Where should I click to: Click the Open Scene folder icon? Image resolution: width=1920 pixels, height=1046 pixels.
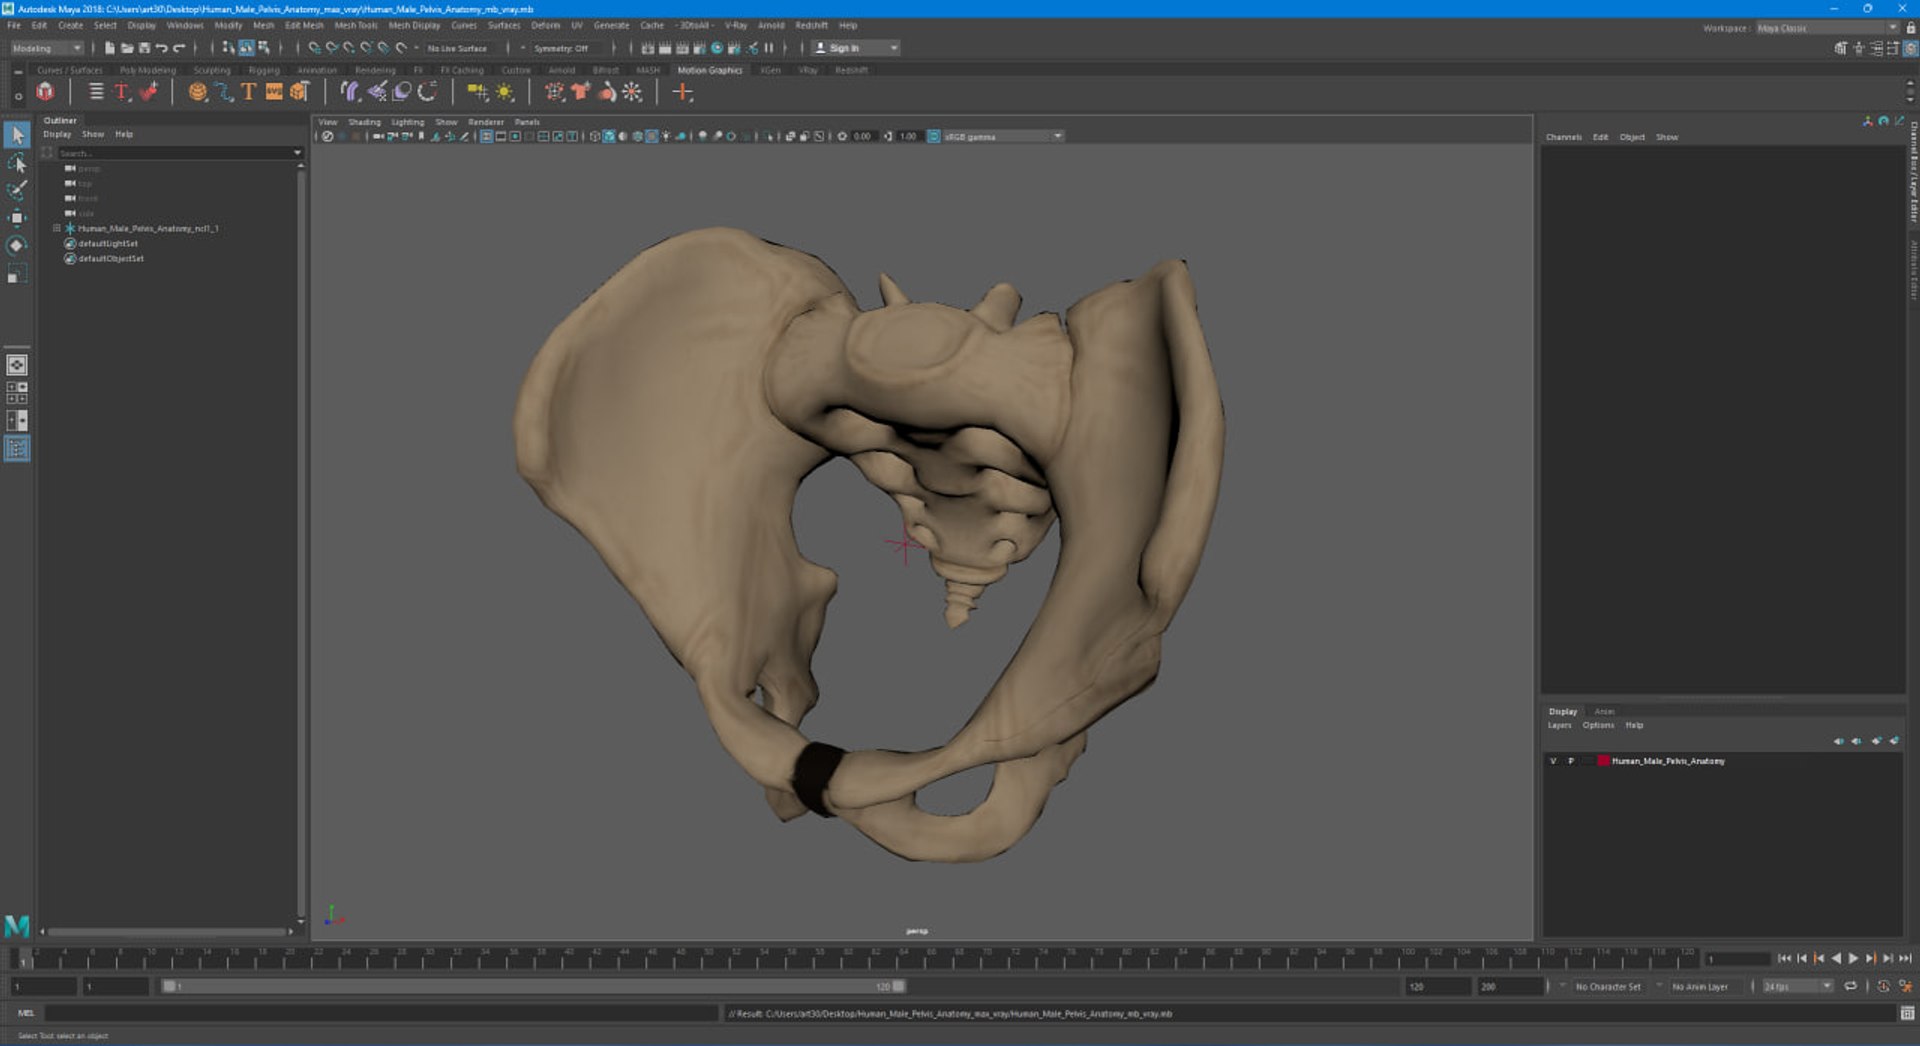pyautogui.click(x=127, y=48)
